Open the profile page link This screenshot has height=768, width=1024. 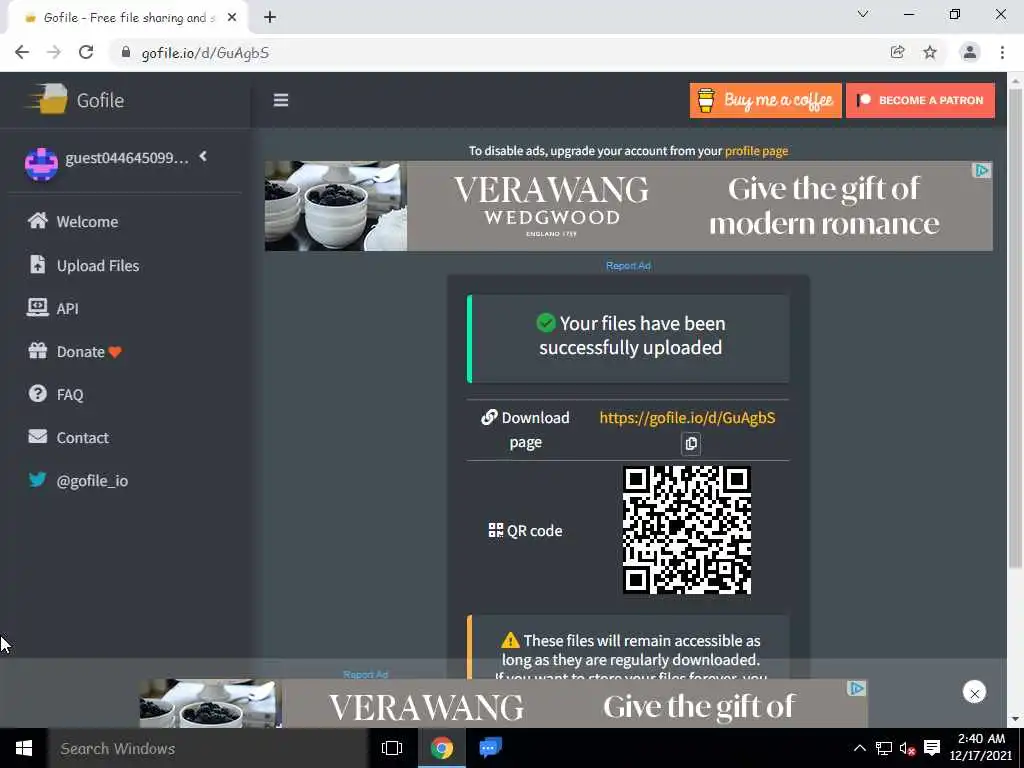[x=756, y=151]
